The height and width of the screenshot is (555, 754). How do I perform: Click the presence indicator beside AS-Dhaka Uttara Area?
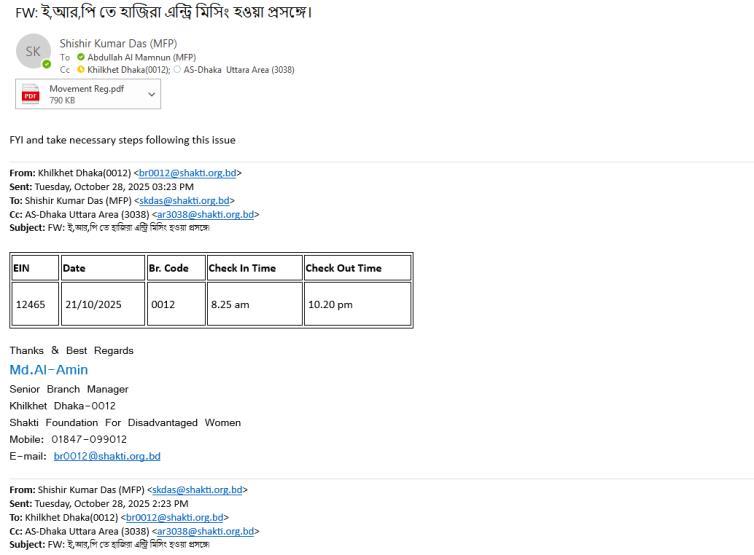(x=174, y=69)
